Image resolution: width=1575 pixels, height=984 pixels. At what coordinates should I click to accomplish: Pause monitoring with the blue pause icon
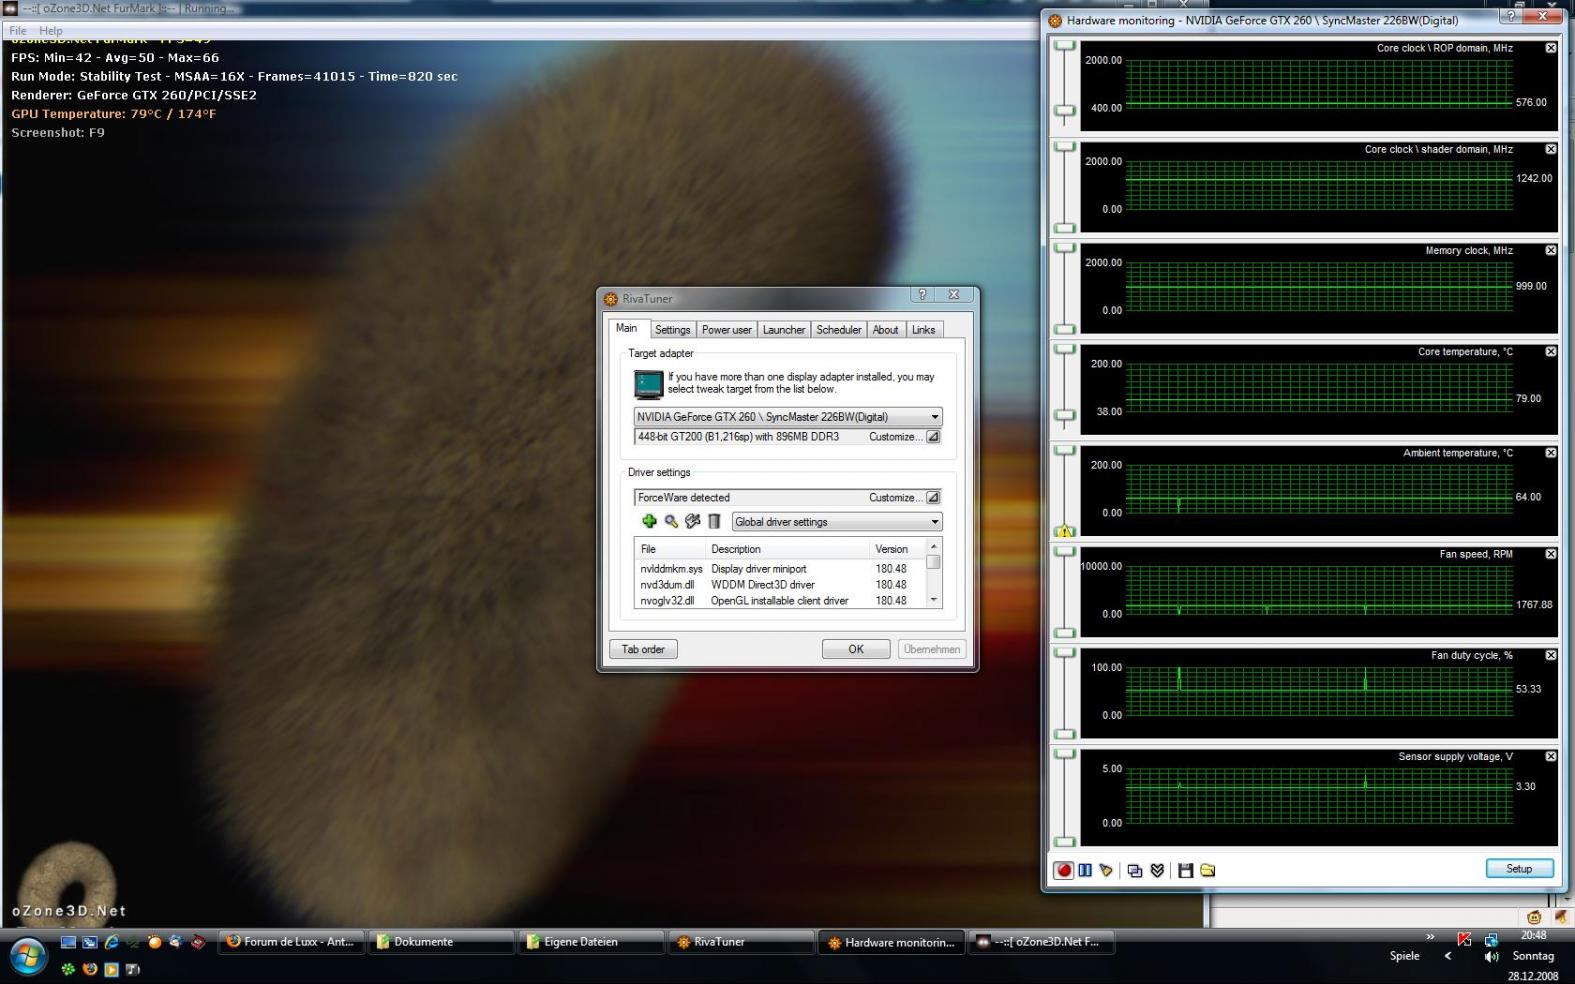(x=1085, y=870)
